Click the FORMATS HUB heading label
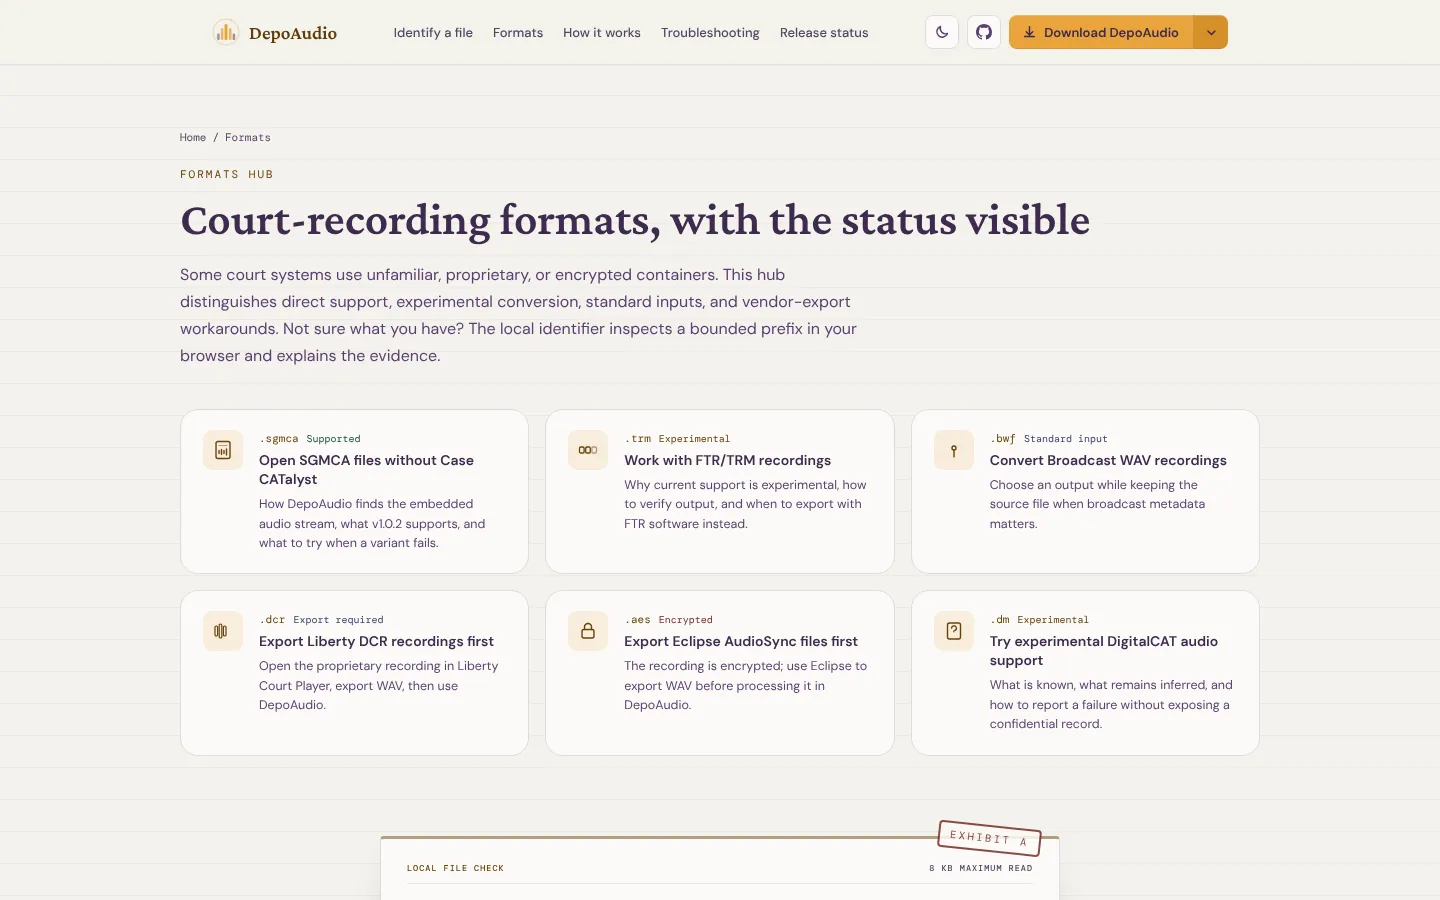 tap(227, 175)
